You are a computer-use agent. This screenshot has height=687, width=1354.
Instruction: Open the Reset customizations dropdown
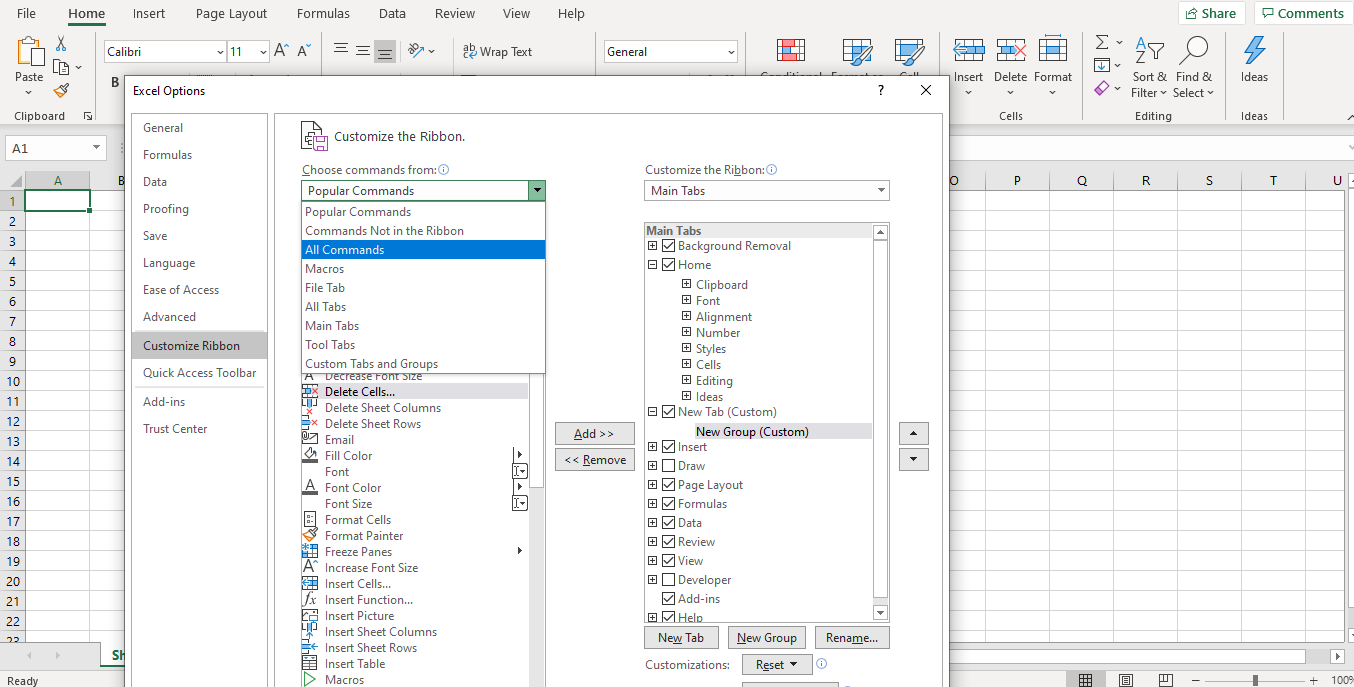777,665
